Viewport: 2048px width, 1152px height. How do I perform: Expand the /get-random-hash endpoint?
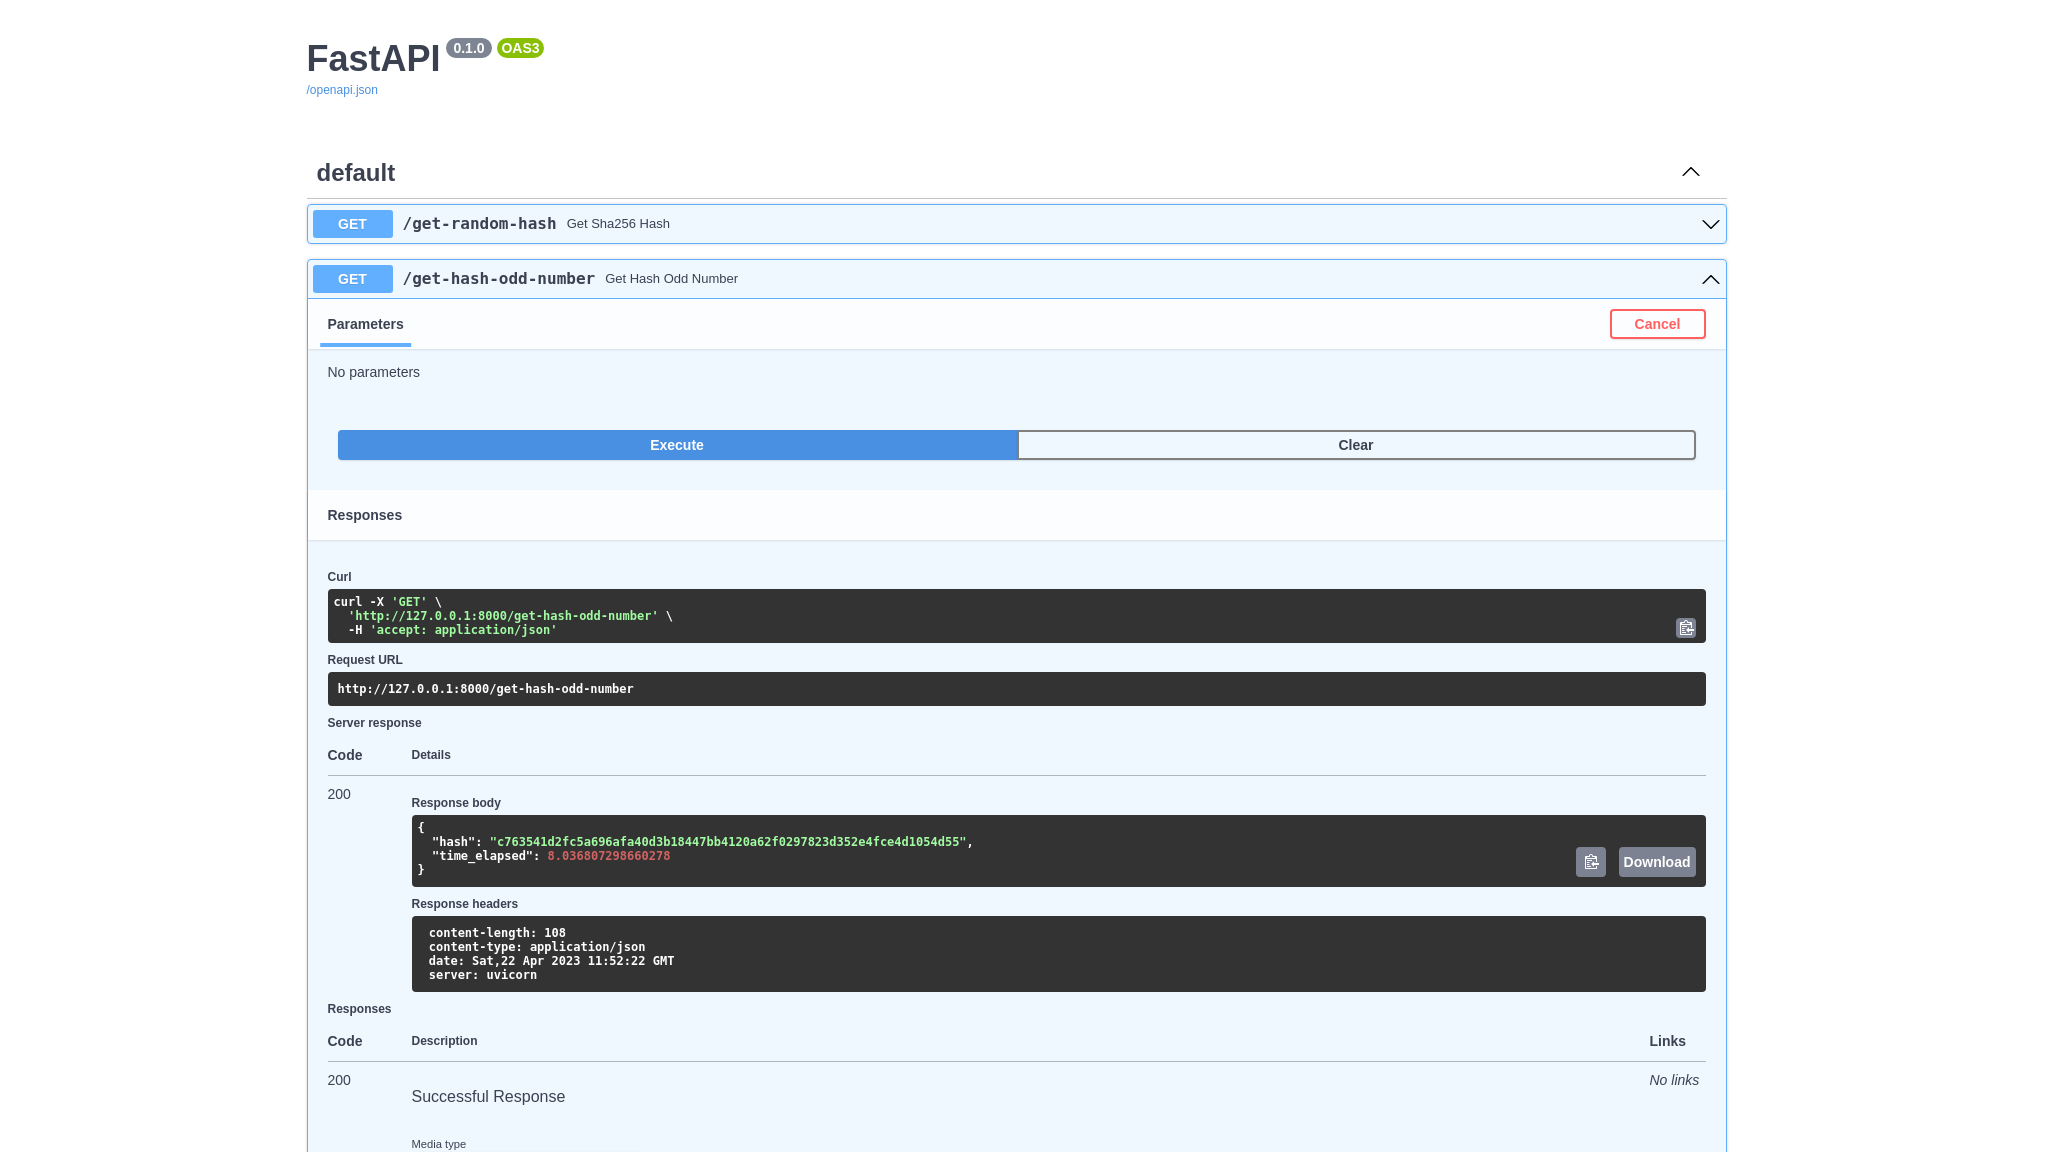(x=1710, y=224)
